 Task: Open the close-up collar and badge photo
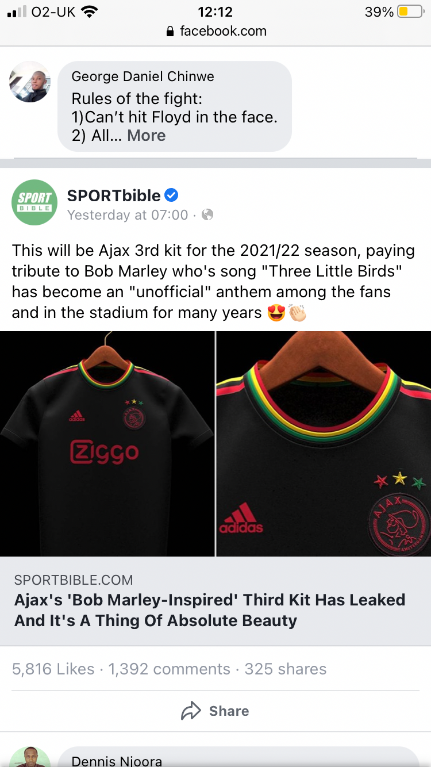324,444
